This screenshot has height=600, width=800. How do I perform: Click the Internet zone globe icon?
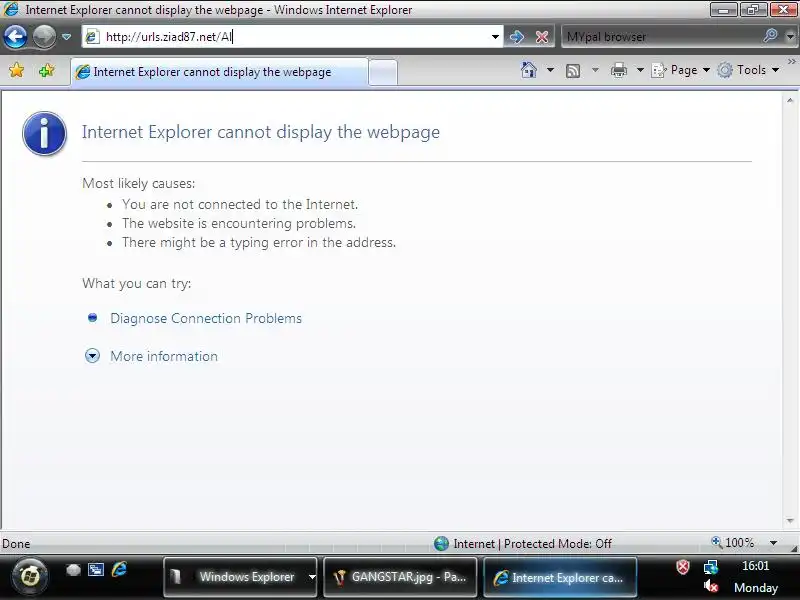pos(441,543)
